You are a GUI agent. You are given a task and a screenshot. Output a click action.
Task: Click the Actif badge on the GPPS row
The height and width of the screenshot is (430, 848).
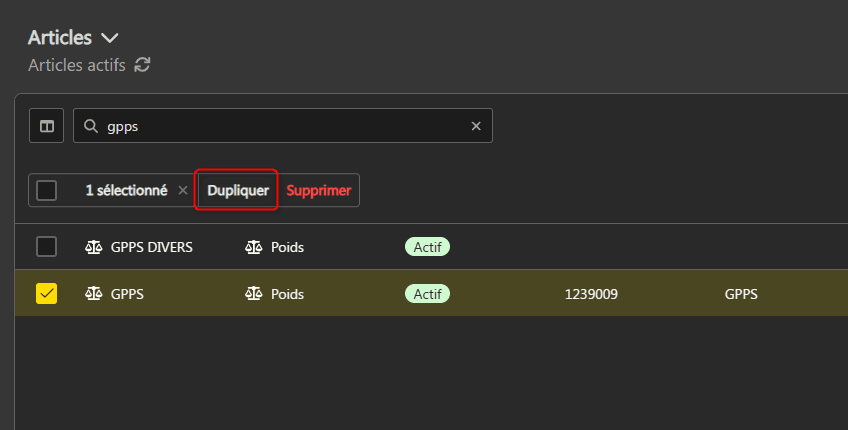point(427,294)
